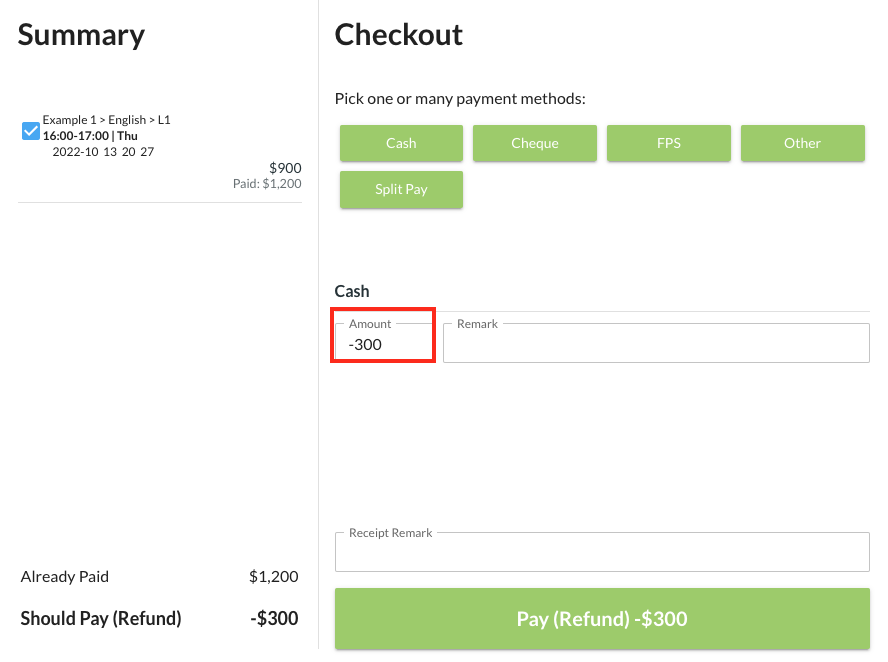Viewport: 888px width, 662px height.
Task: Click the Checkout heading
Action: (x=398, y=35)
